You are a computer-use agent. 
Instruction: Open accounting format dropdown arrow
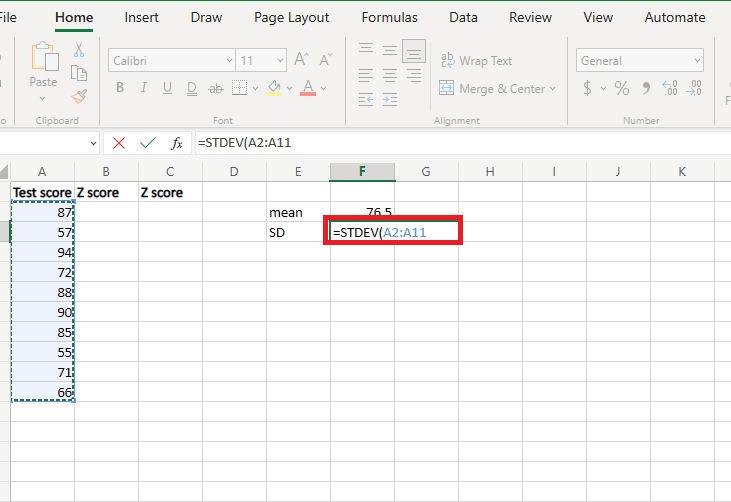(x=603, y=88)
